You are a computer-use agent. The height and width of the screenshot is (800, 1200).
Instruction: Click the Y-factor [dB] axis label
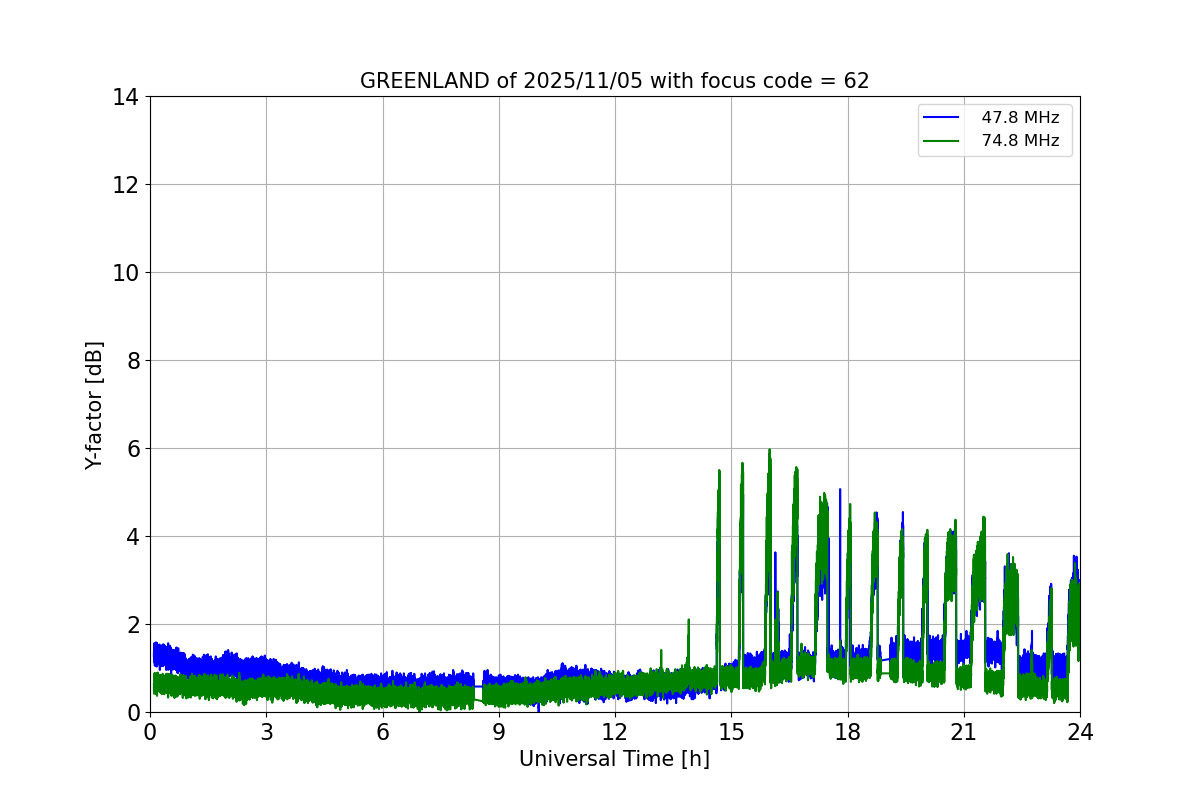[x=94, y=405]
